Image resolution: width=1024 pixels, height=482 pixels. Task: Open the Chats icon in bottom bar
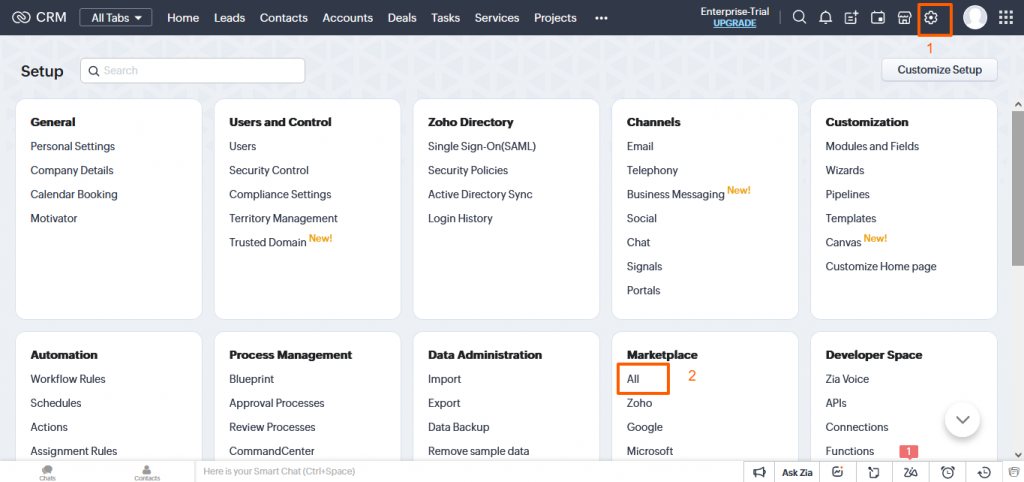47,472
